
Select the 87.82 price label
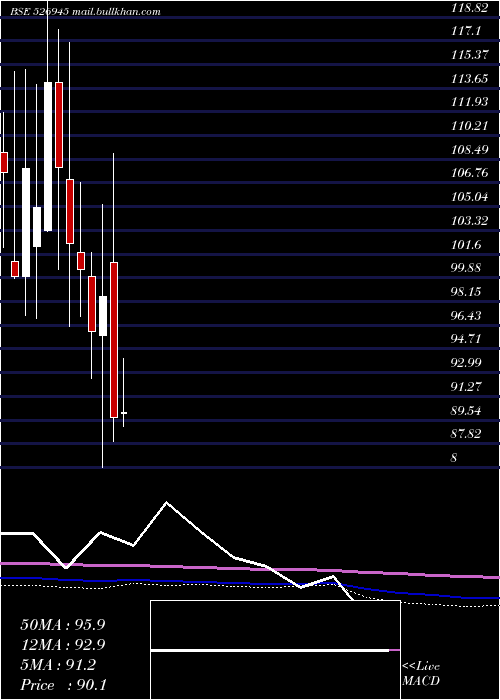pos(466,433)
